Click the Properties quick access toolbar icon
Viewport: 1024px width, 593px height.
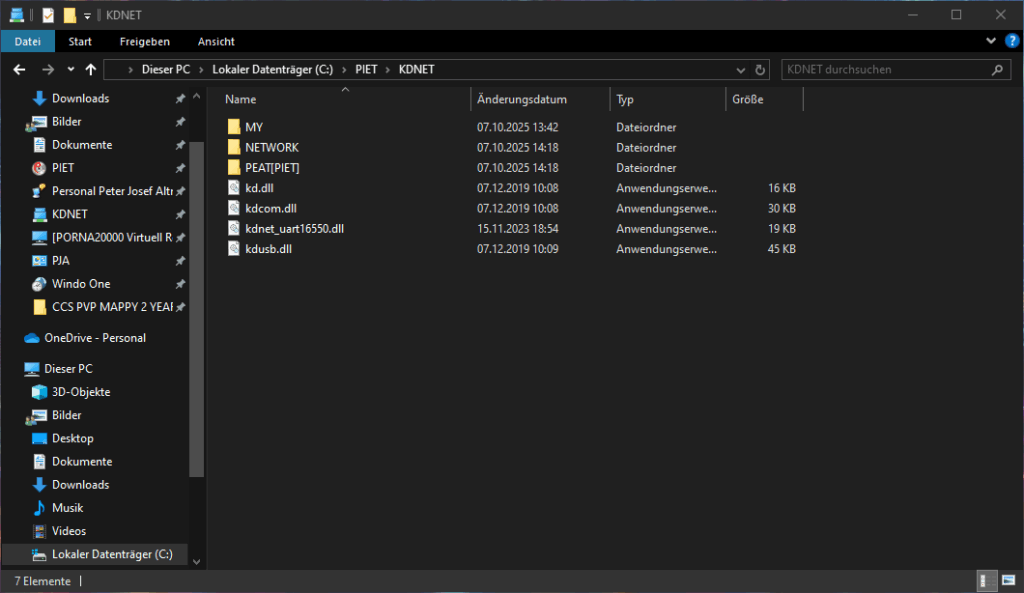tap(47, 15)
